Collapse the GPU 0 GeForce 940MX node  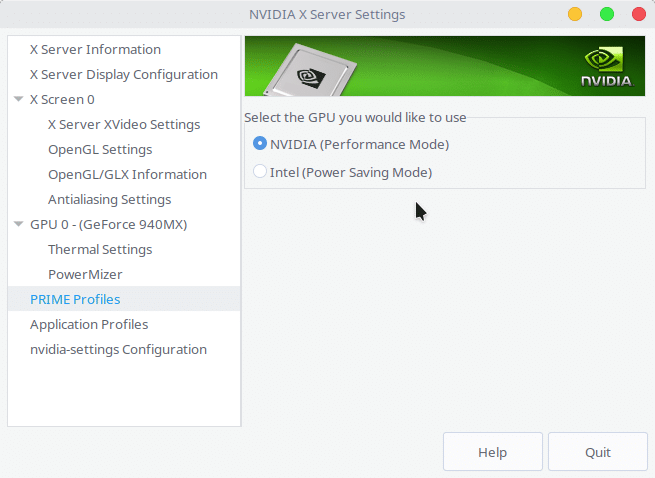(x=18, y=224)
